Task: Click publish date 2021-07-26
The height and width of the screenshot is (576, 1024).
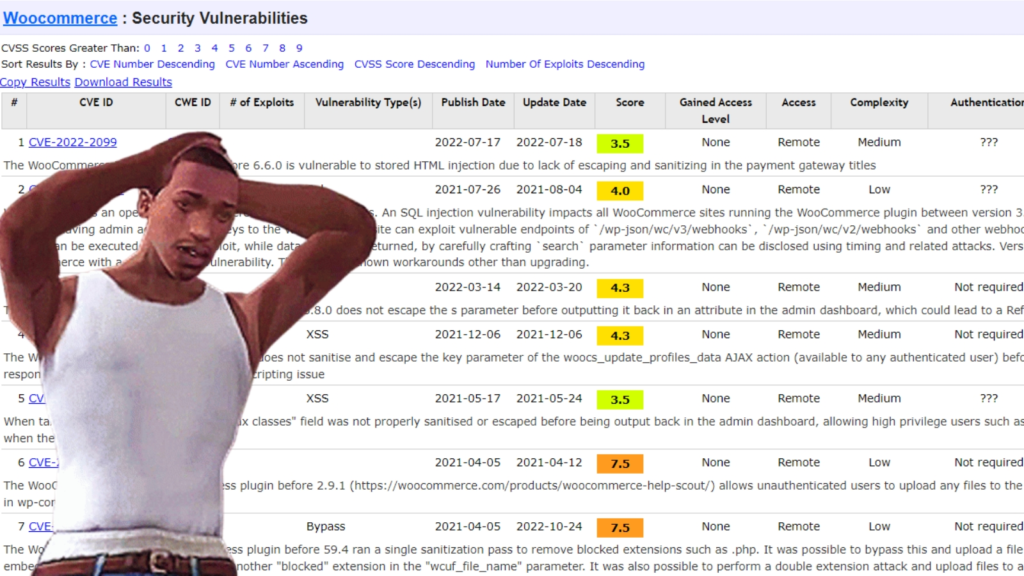Action: pos(468,189)
